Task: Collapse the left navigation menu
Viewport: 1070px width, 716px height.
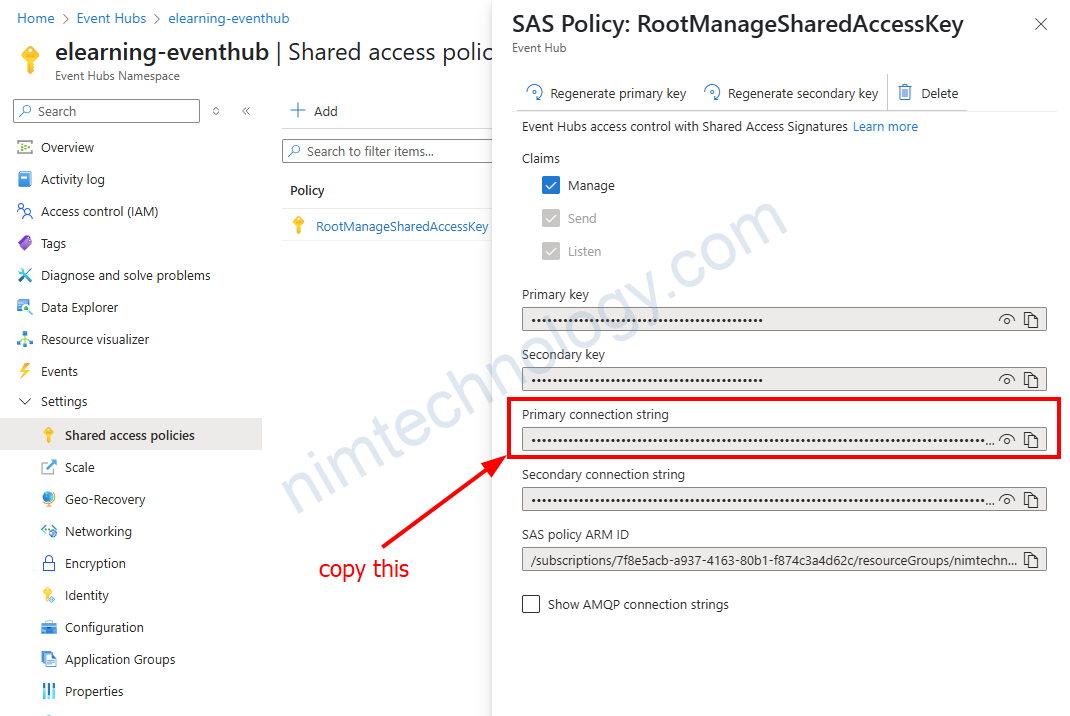Action: click(246, 111)
